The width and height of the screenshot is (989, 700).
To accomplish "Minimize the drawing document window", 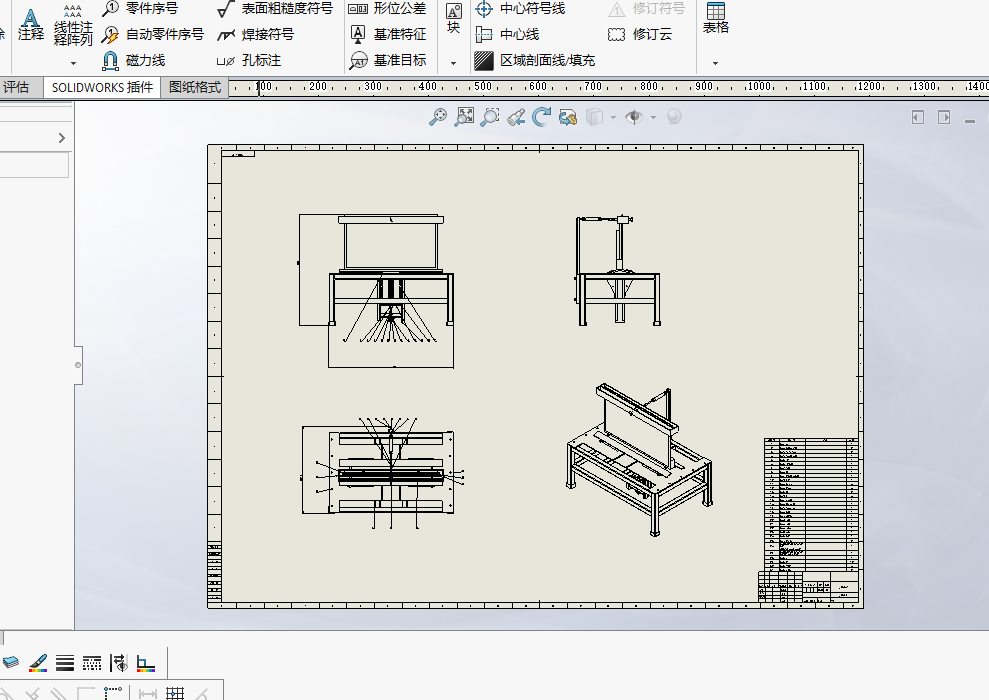I will [x=970, y=120].
